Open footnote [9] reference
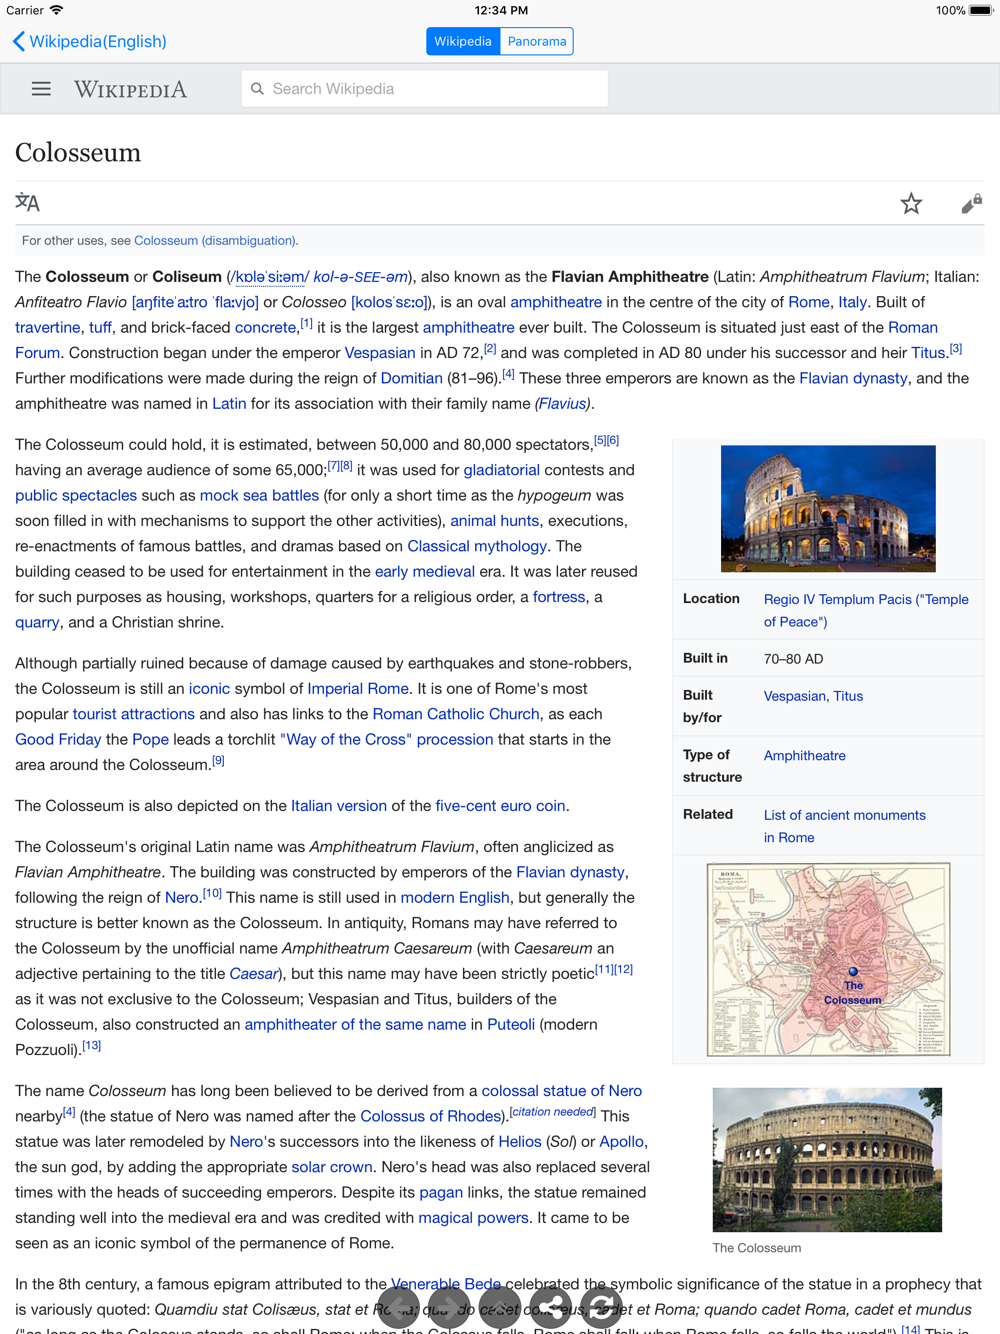Viewport: 1000px width, 1334px height. (218, 761)
